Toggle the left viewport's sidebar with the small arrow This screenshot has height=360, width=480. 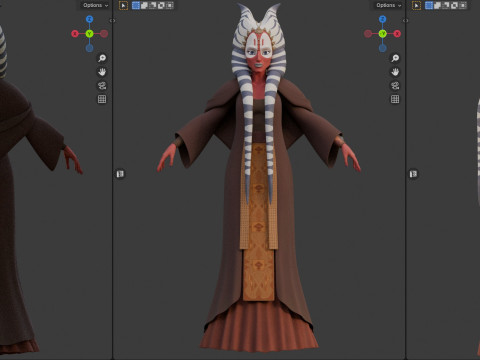tap(112, 21)
